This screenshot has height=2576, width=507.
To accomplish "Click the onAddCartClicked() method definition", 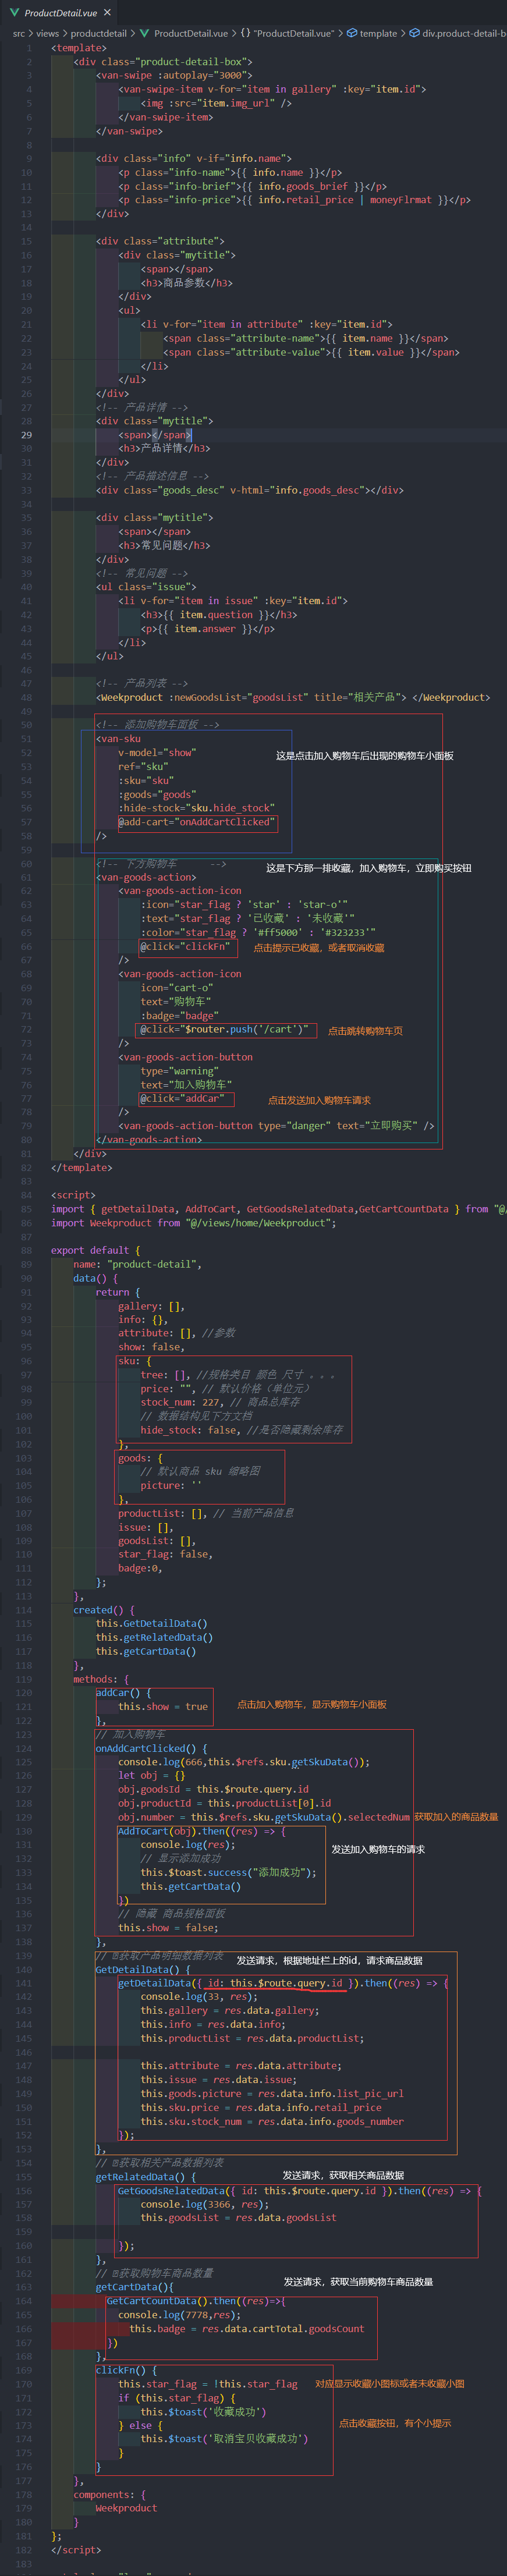I will (151, 1747).
